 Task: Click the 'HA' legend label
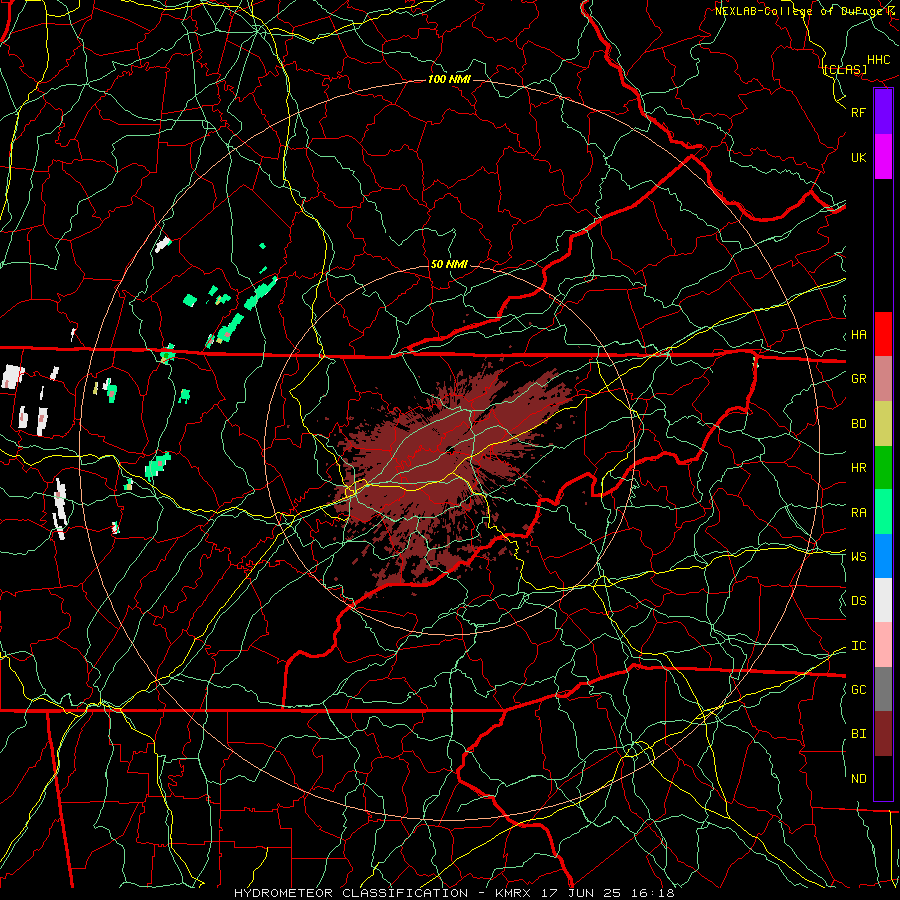point(858,335)
